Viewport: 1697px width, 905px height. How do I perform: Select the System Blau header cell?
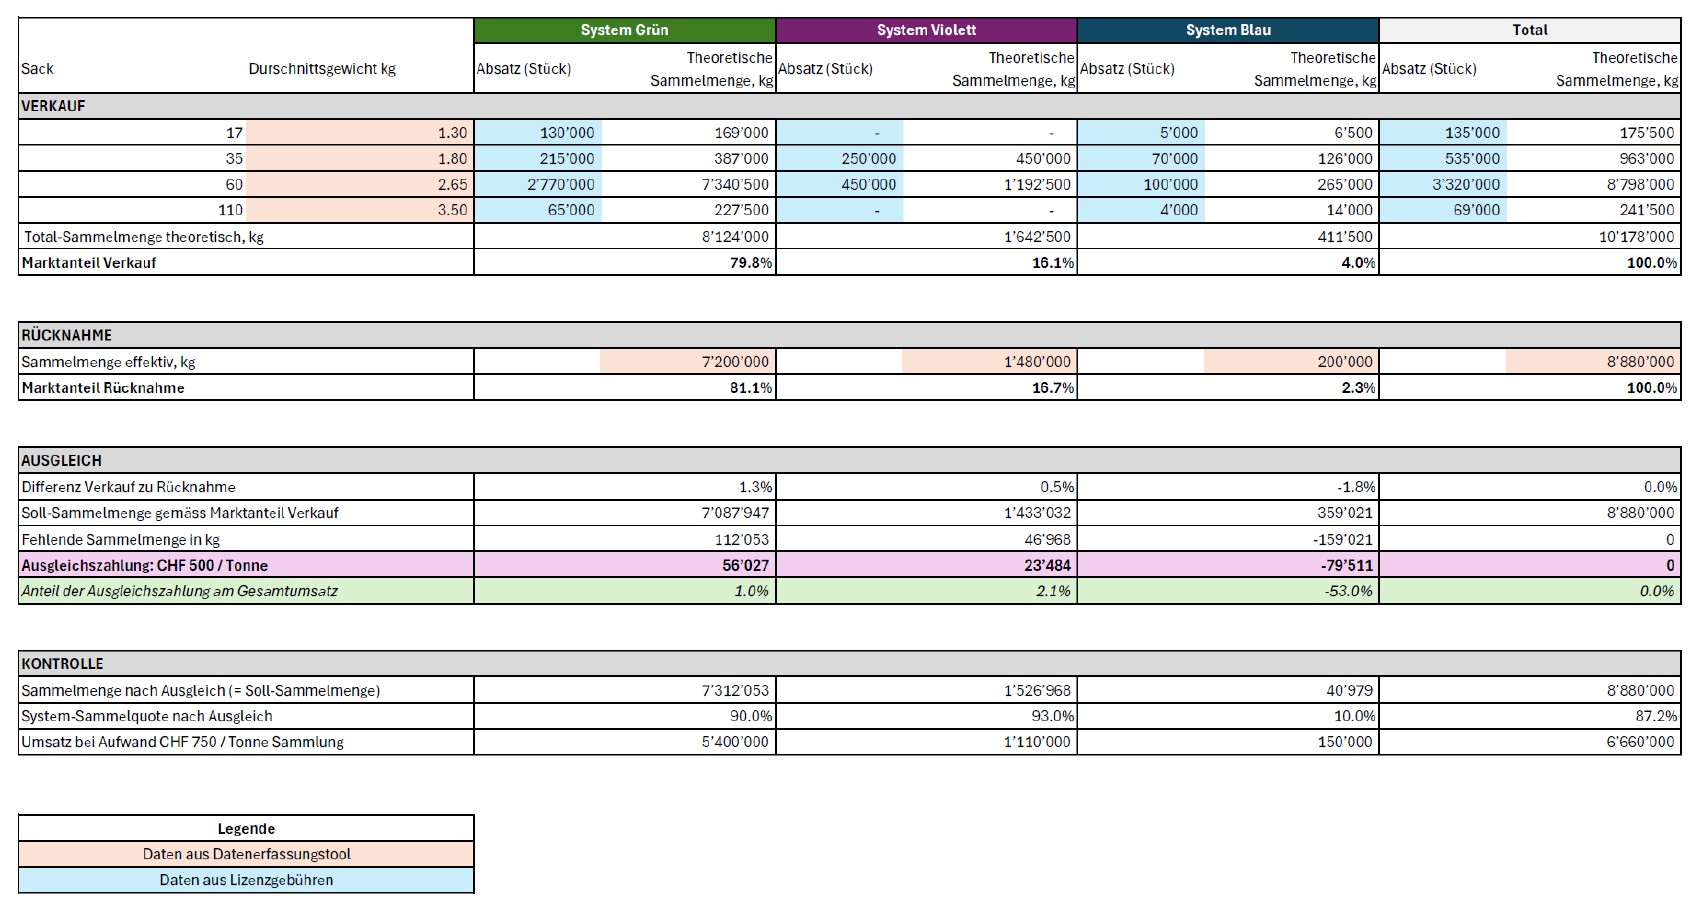tap(1228, 30)
